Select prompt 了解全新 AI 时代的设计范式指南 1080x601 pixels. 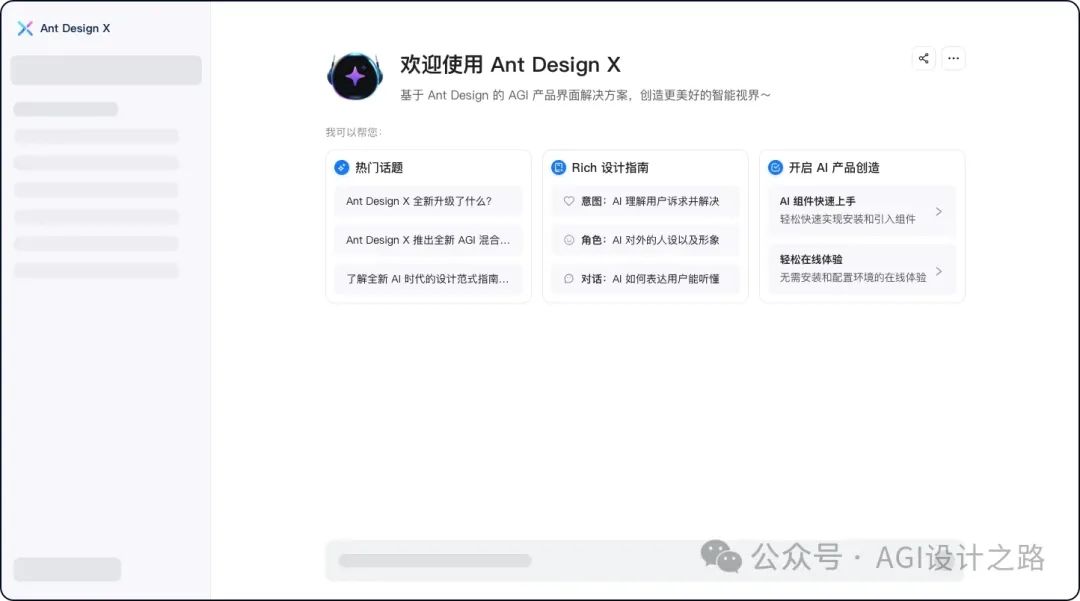[428, 279]
